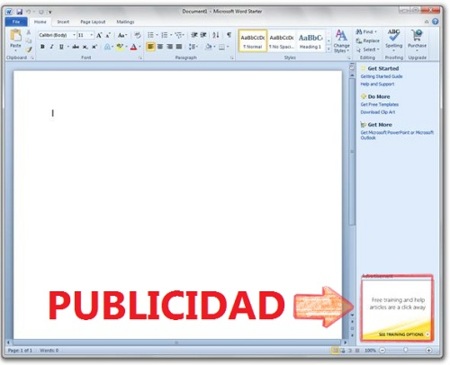Toggle Show/Hide paragraph marks
Screen dimensions: 450x365
(229, 35)
